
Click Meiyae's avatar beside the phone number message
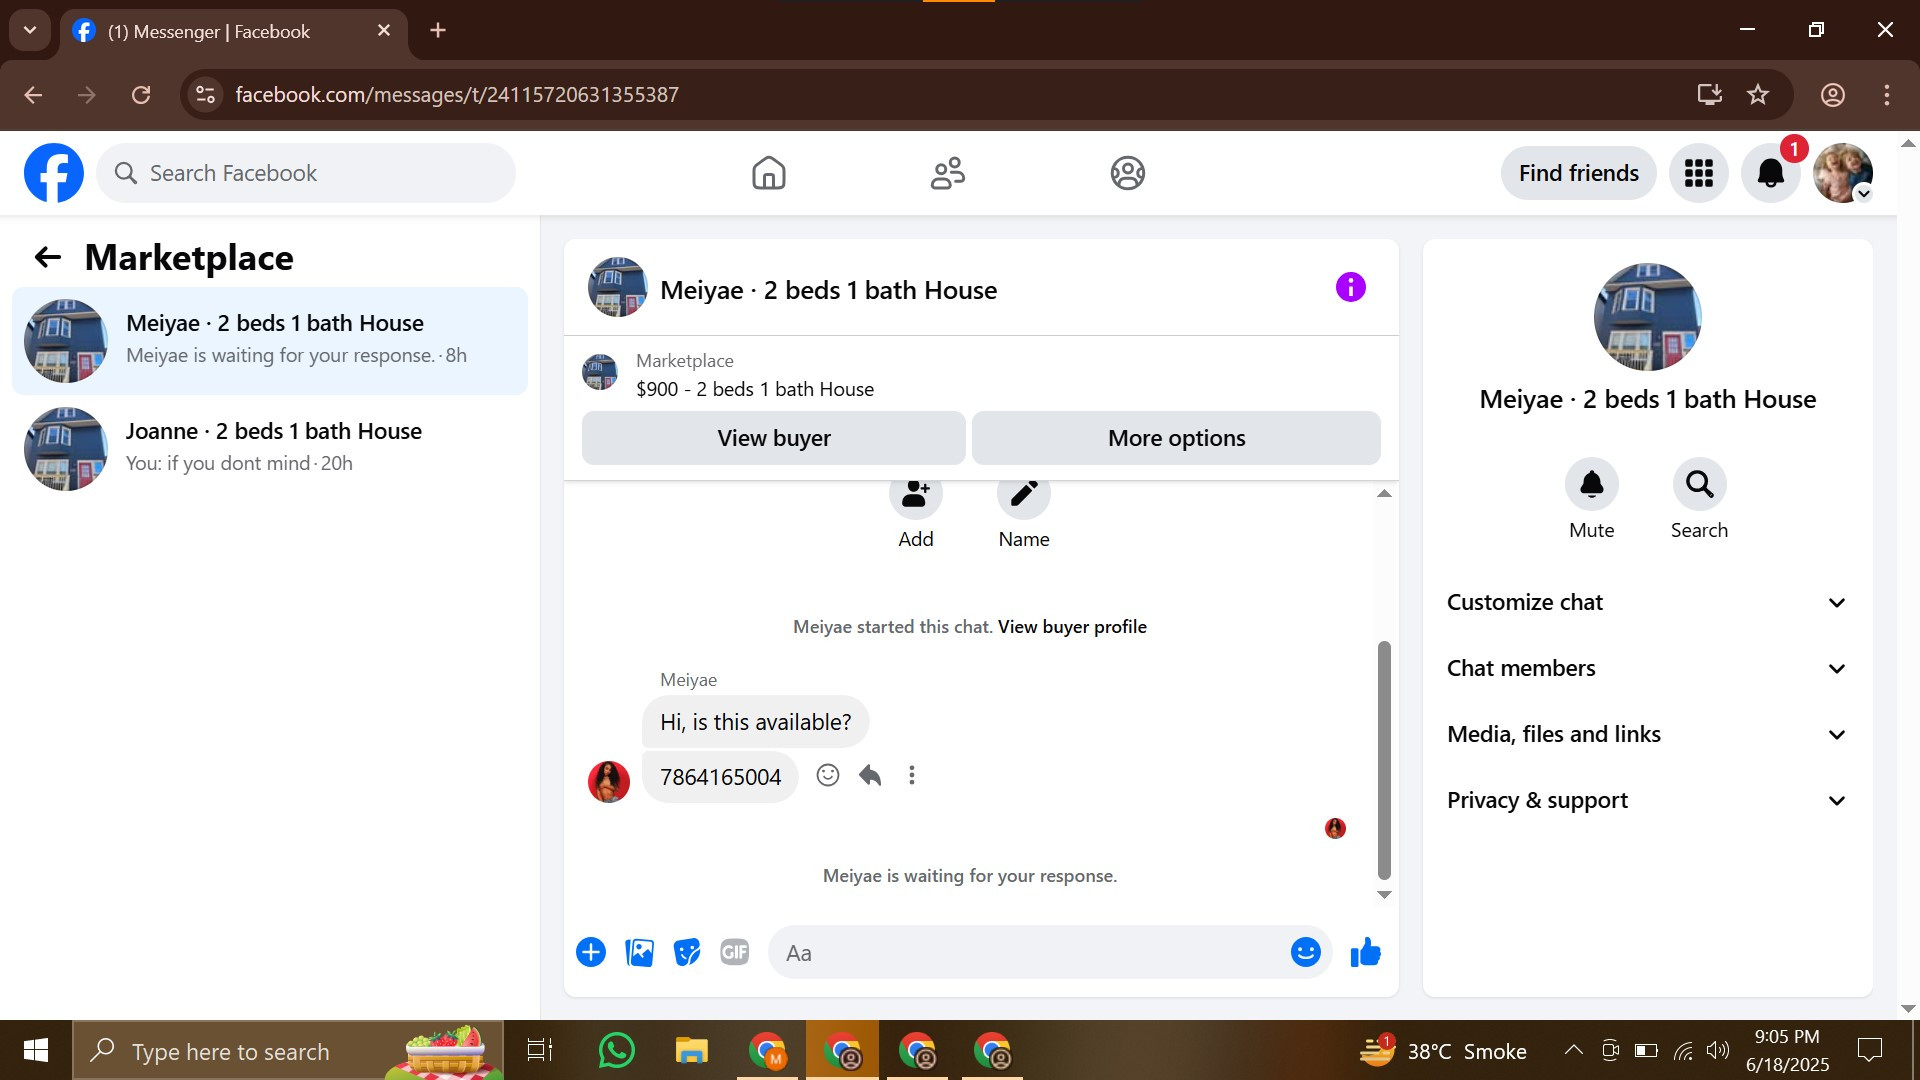[x=608, y=781]
